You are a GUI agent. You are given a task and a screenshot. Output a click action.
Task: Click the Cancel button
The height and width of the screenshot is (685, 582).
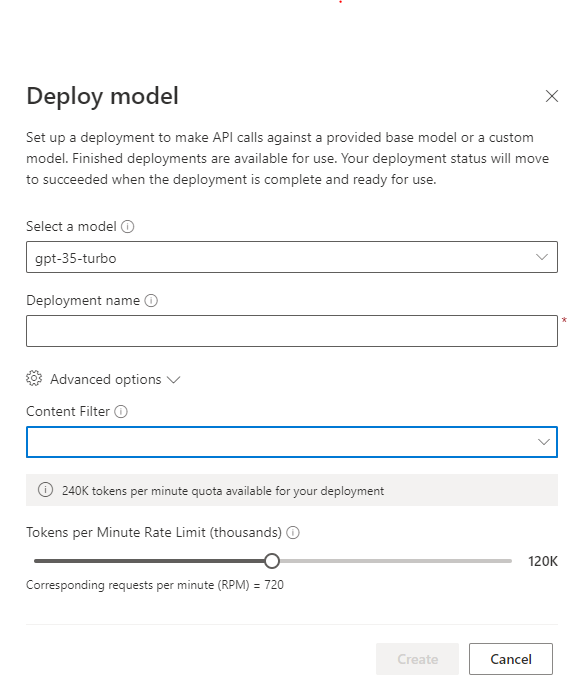511,659
